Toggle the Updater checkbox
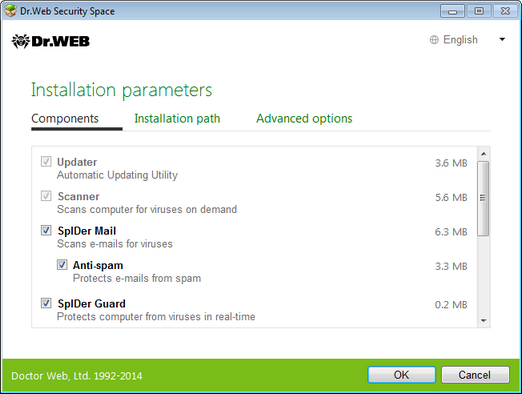522x394 pixels. tap(46, 162)
